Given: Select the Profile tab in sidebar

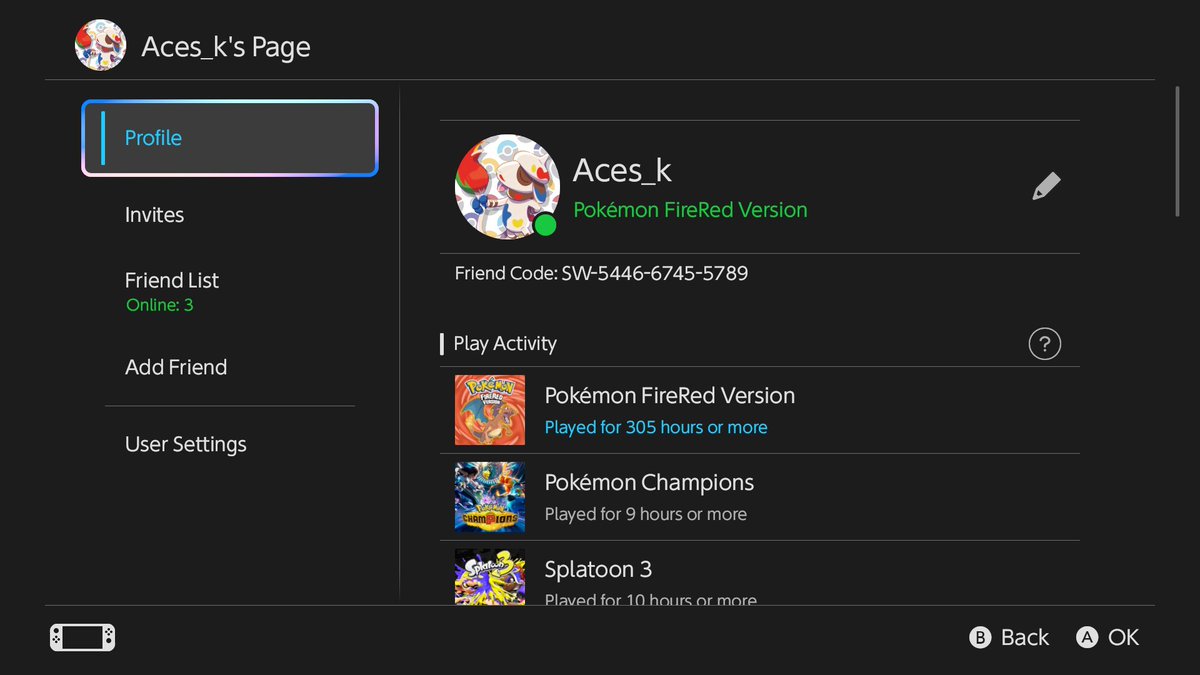Looking at the screenshot, I should pos(230,138).
